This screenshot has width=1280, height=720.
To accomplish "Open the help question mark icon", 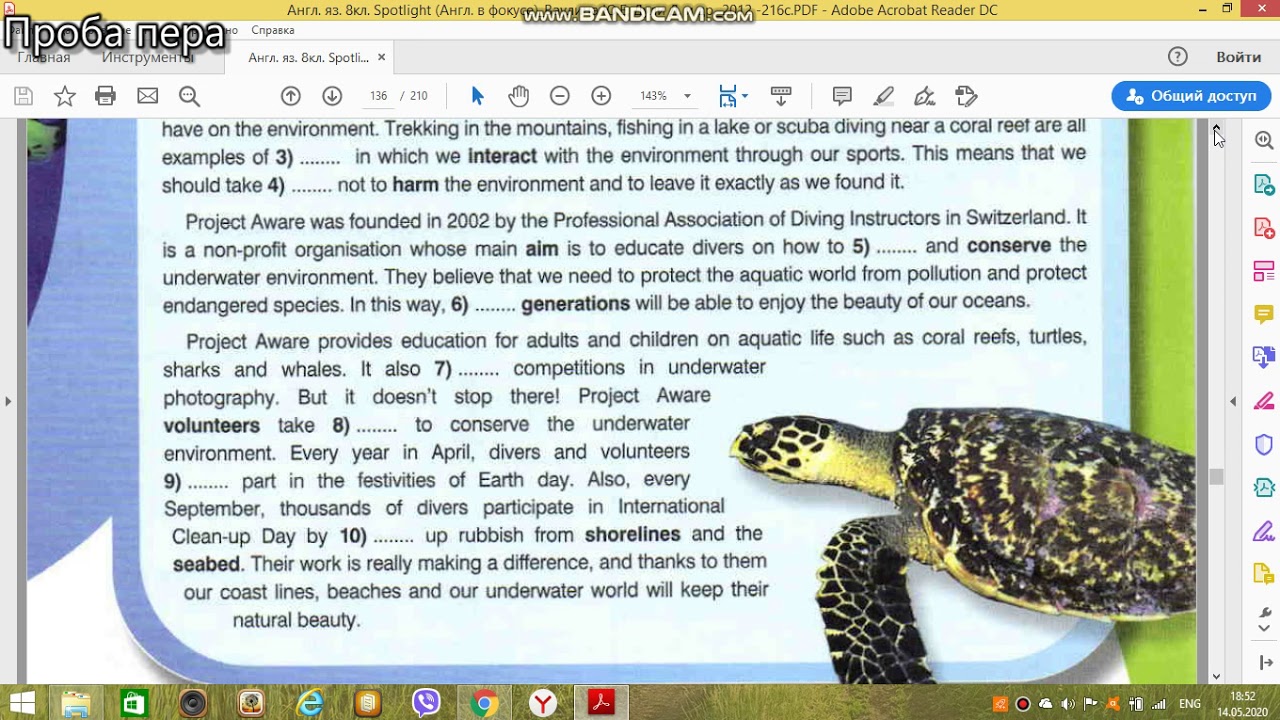I will [x=1178, y=57].
